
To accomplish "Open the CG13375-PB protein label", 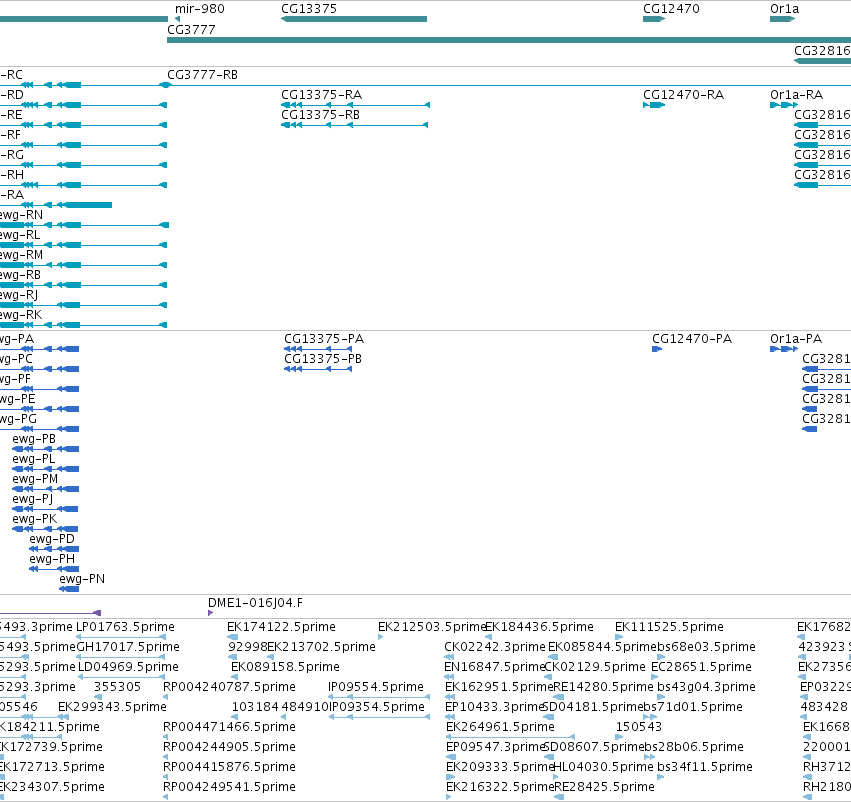I will tap(323, 359).
